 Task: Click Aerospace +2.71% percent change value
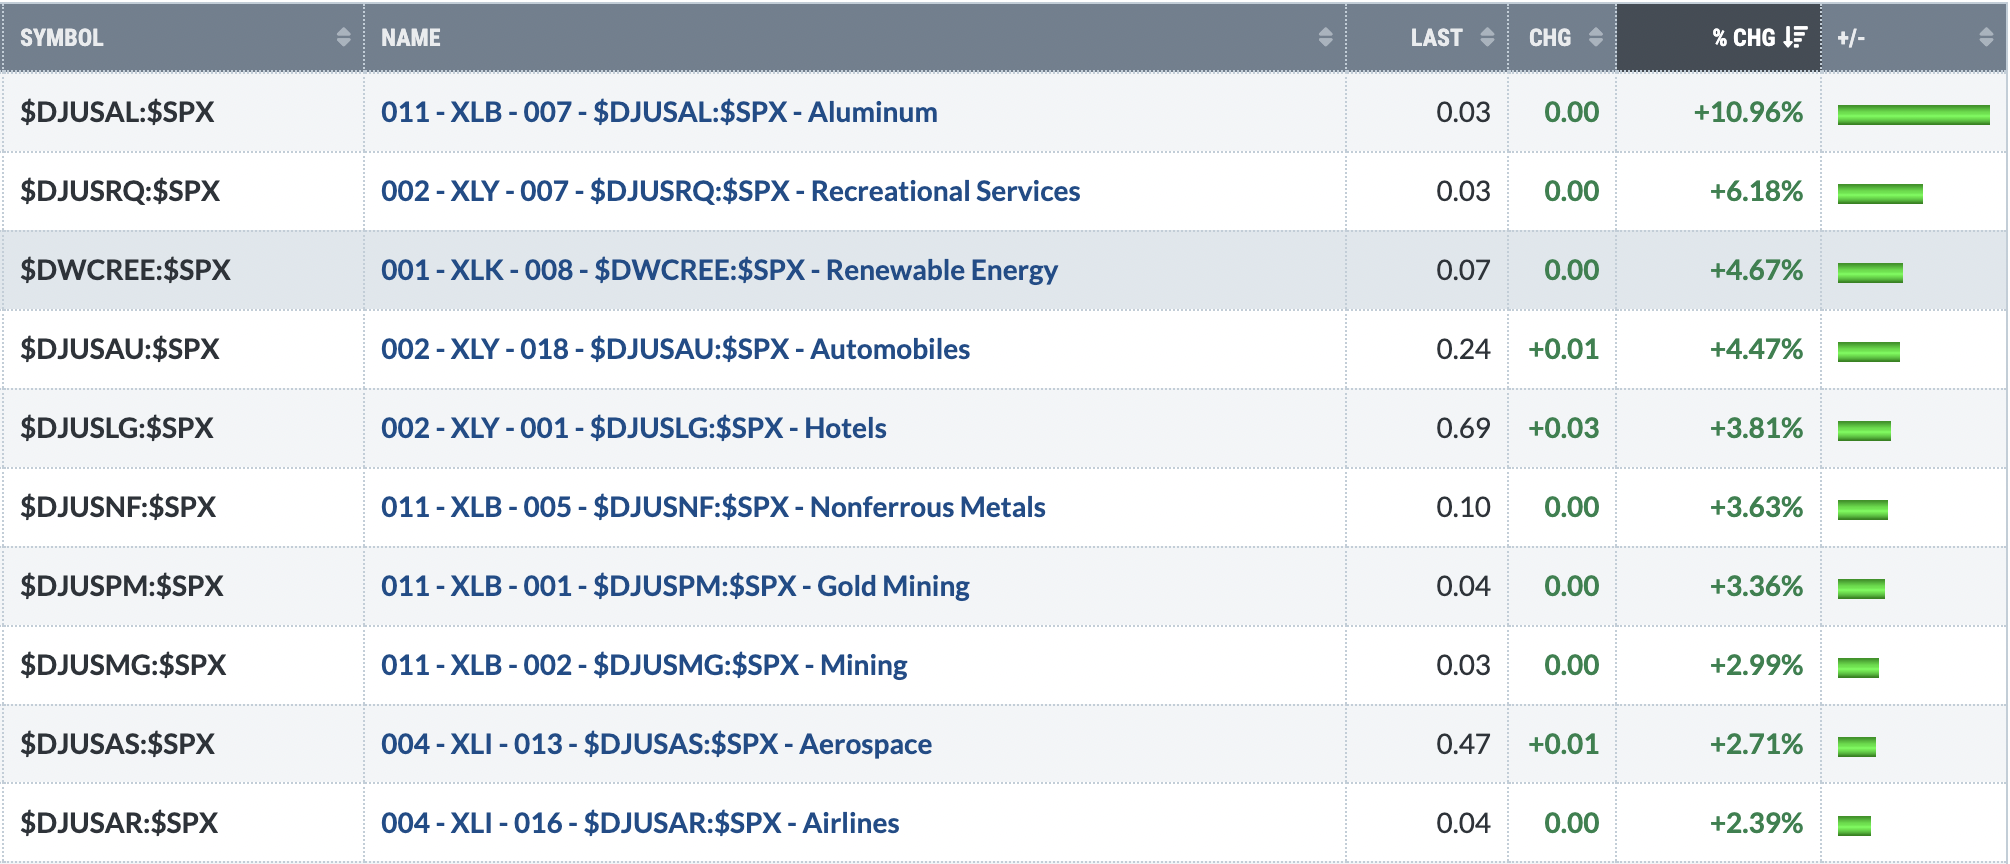(1756, 744)
